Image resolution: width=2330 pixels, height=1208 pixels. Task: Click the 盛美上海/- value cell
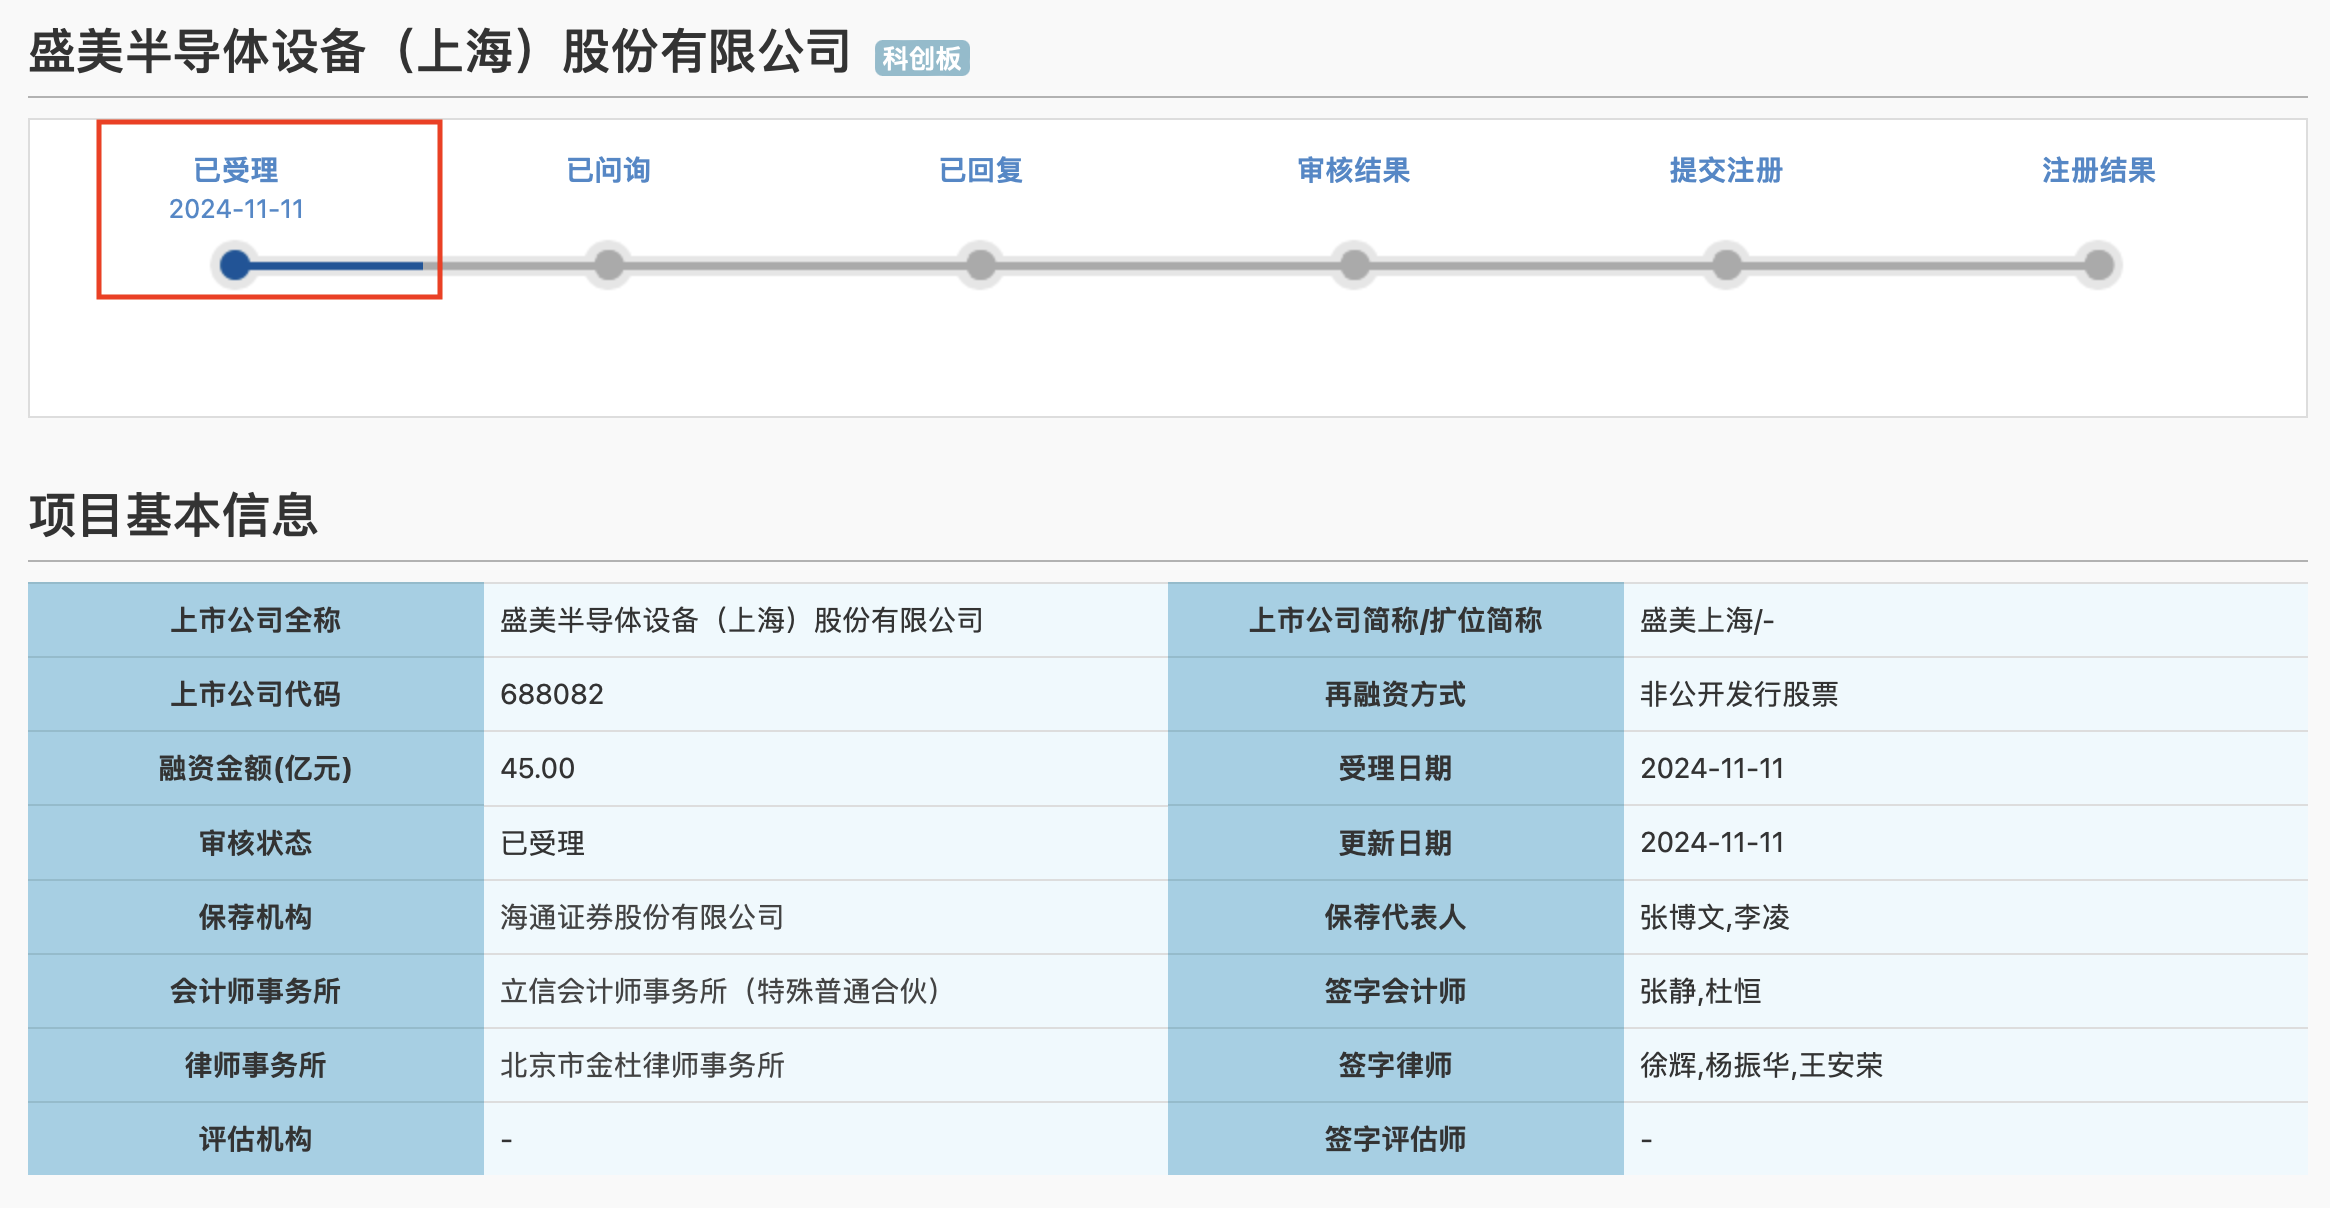(x=1966, y=620)
